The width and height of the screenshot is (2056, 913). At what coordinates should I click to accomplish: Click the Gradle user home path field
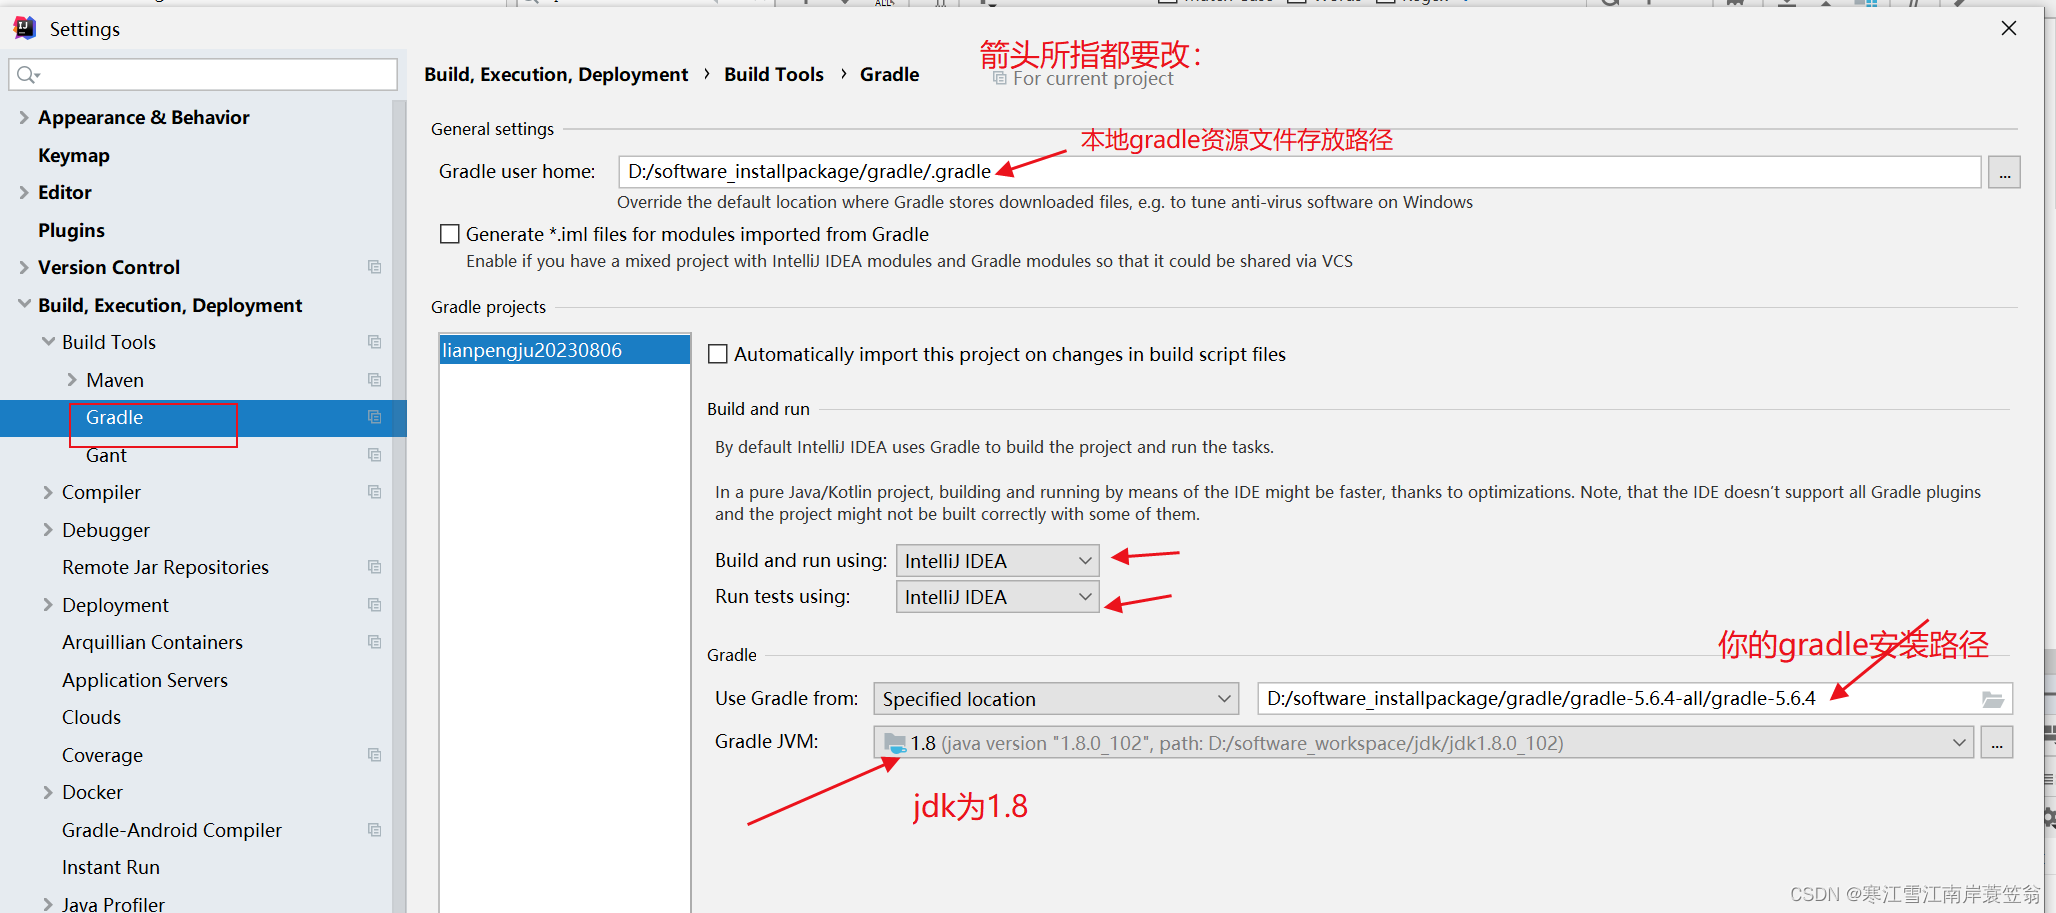(x=1300, y=172)
